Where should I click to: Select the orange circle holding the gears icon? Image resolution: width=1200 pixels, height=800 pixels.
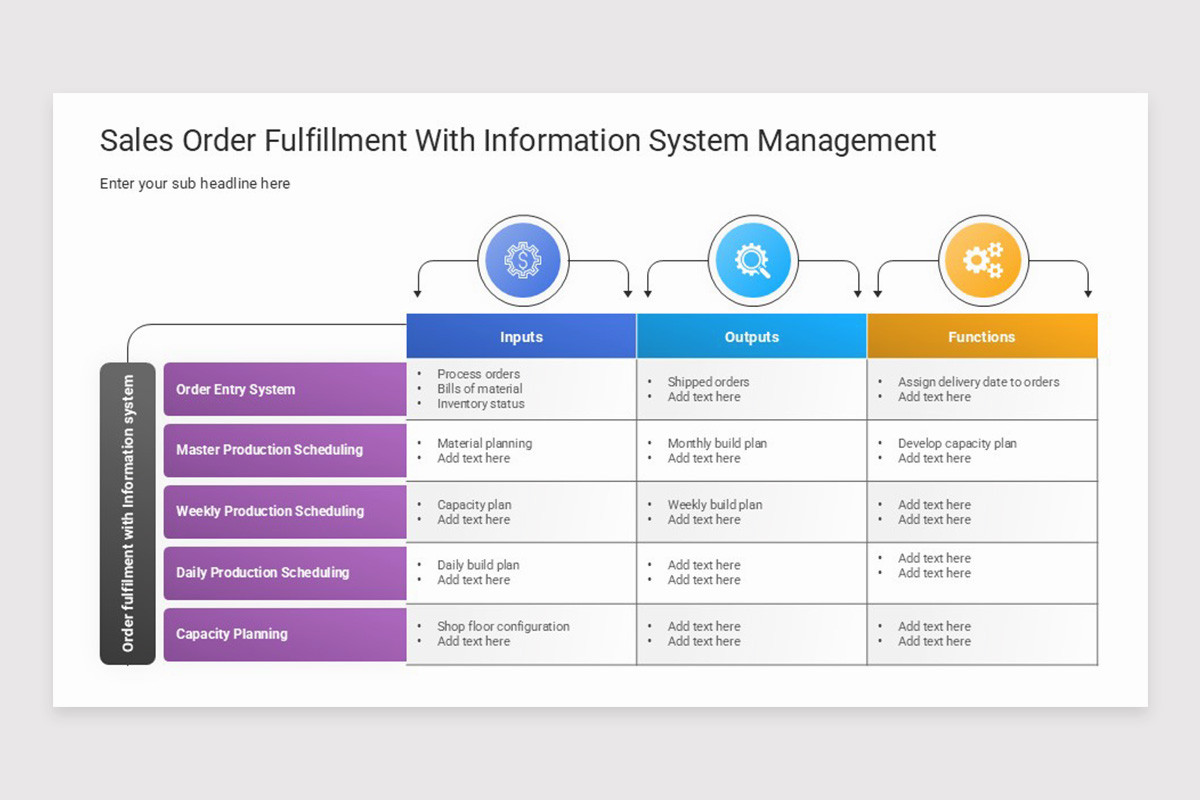pyautogui.click(x=983, y=260)
